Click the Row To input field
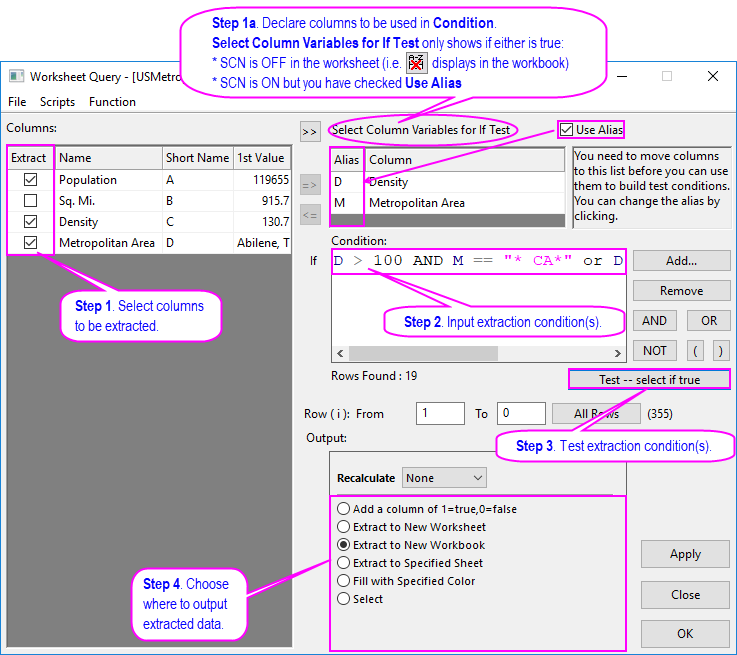The width and height of the screenshot is (737, 655). point(521,413)
